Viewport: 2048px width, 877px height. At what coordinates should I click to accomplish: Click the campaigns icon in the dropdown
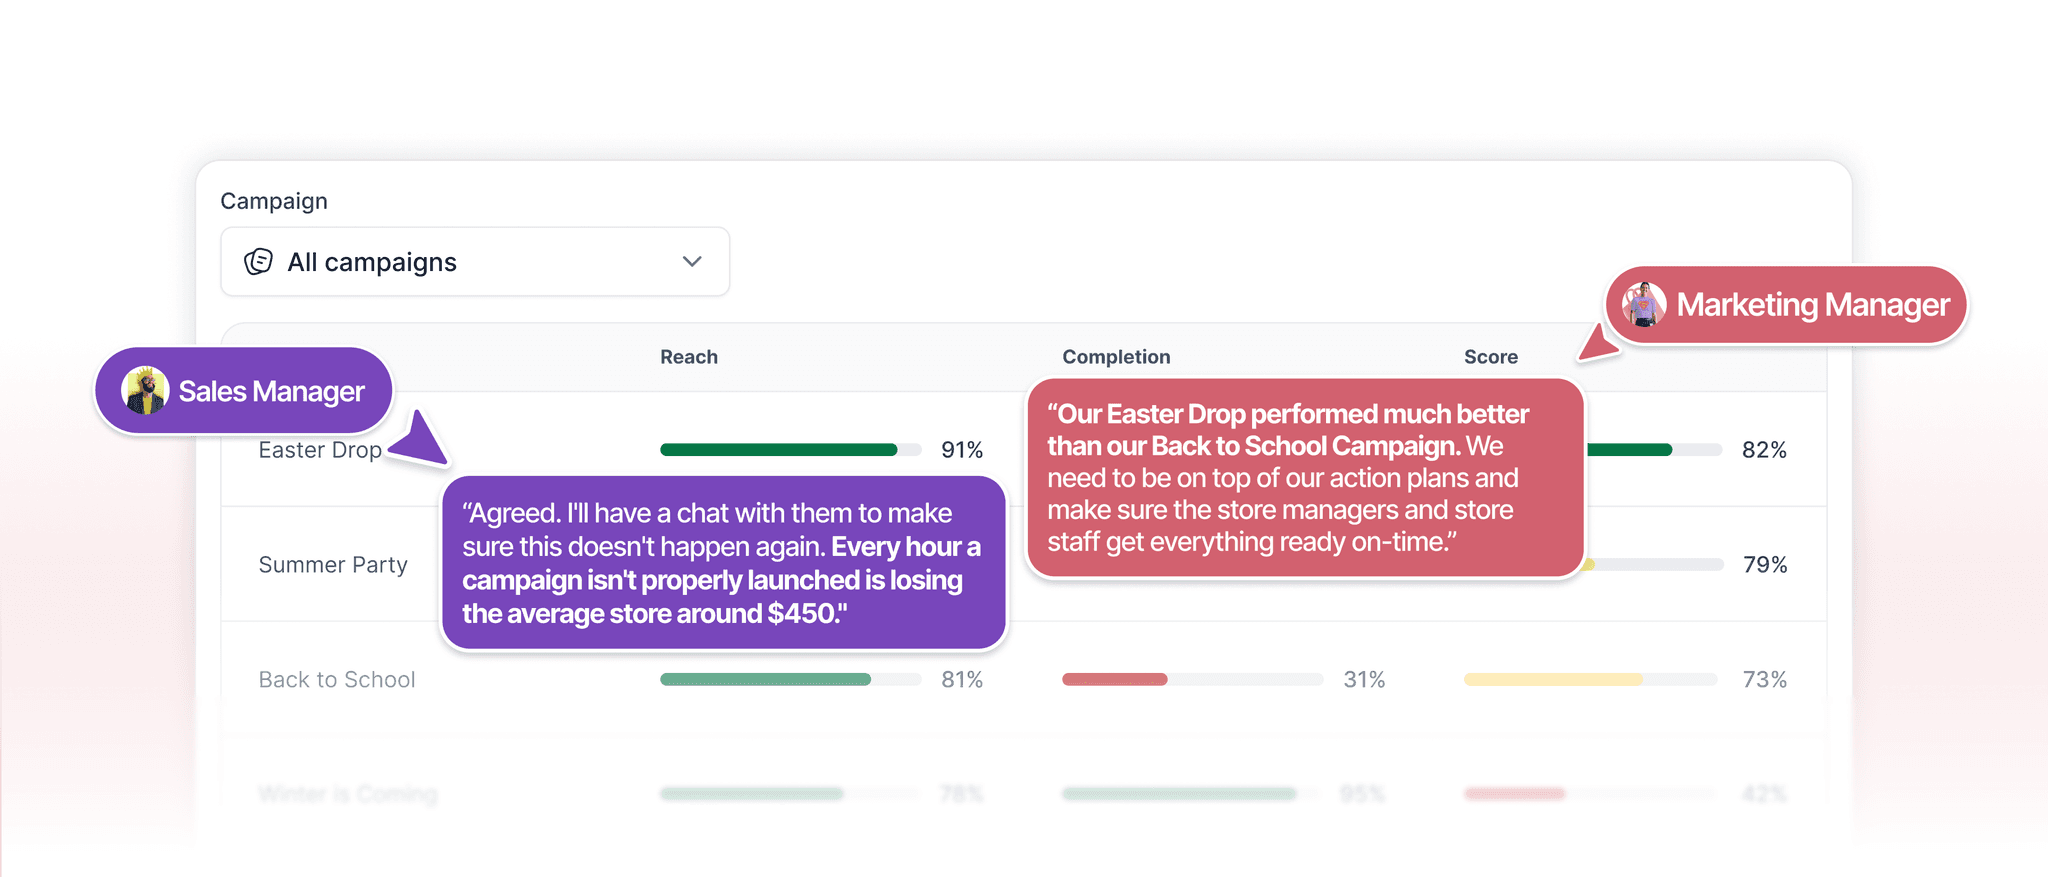pos(258,262)
